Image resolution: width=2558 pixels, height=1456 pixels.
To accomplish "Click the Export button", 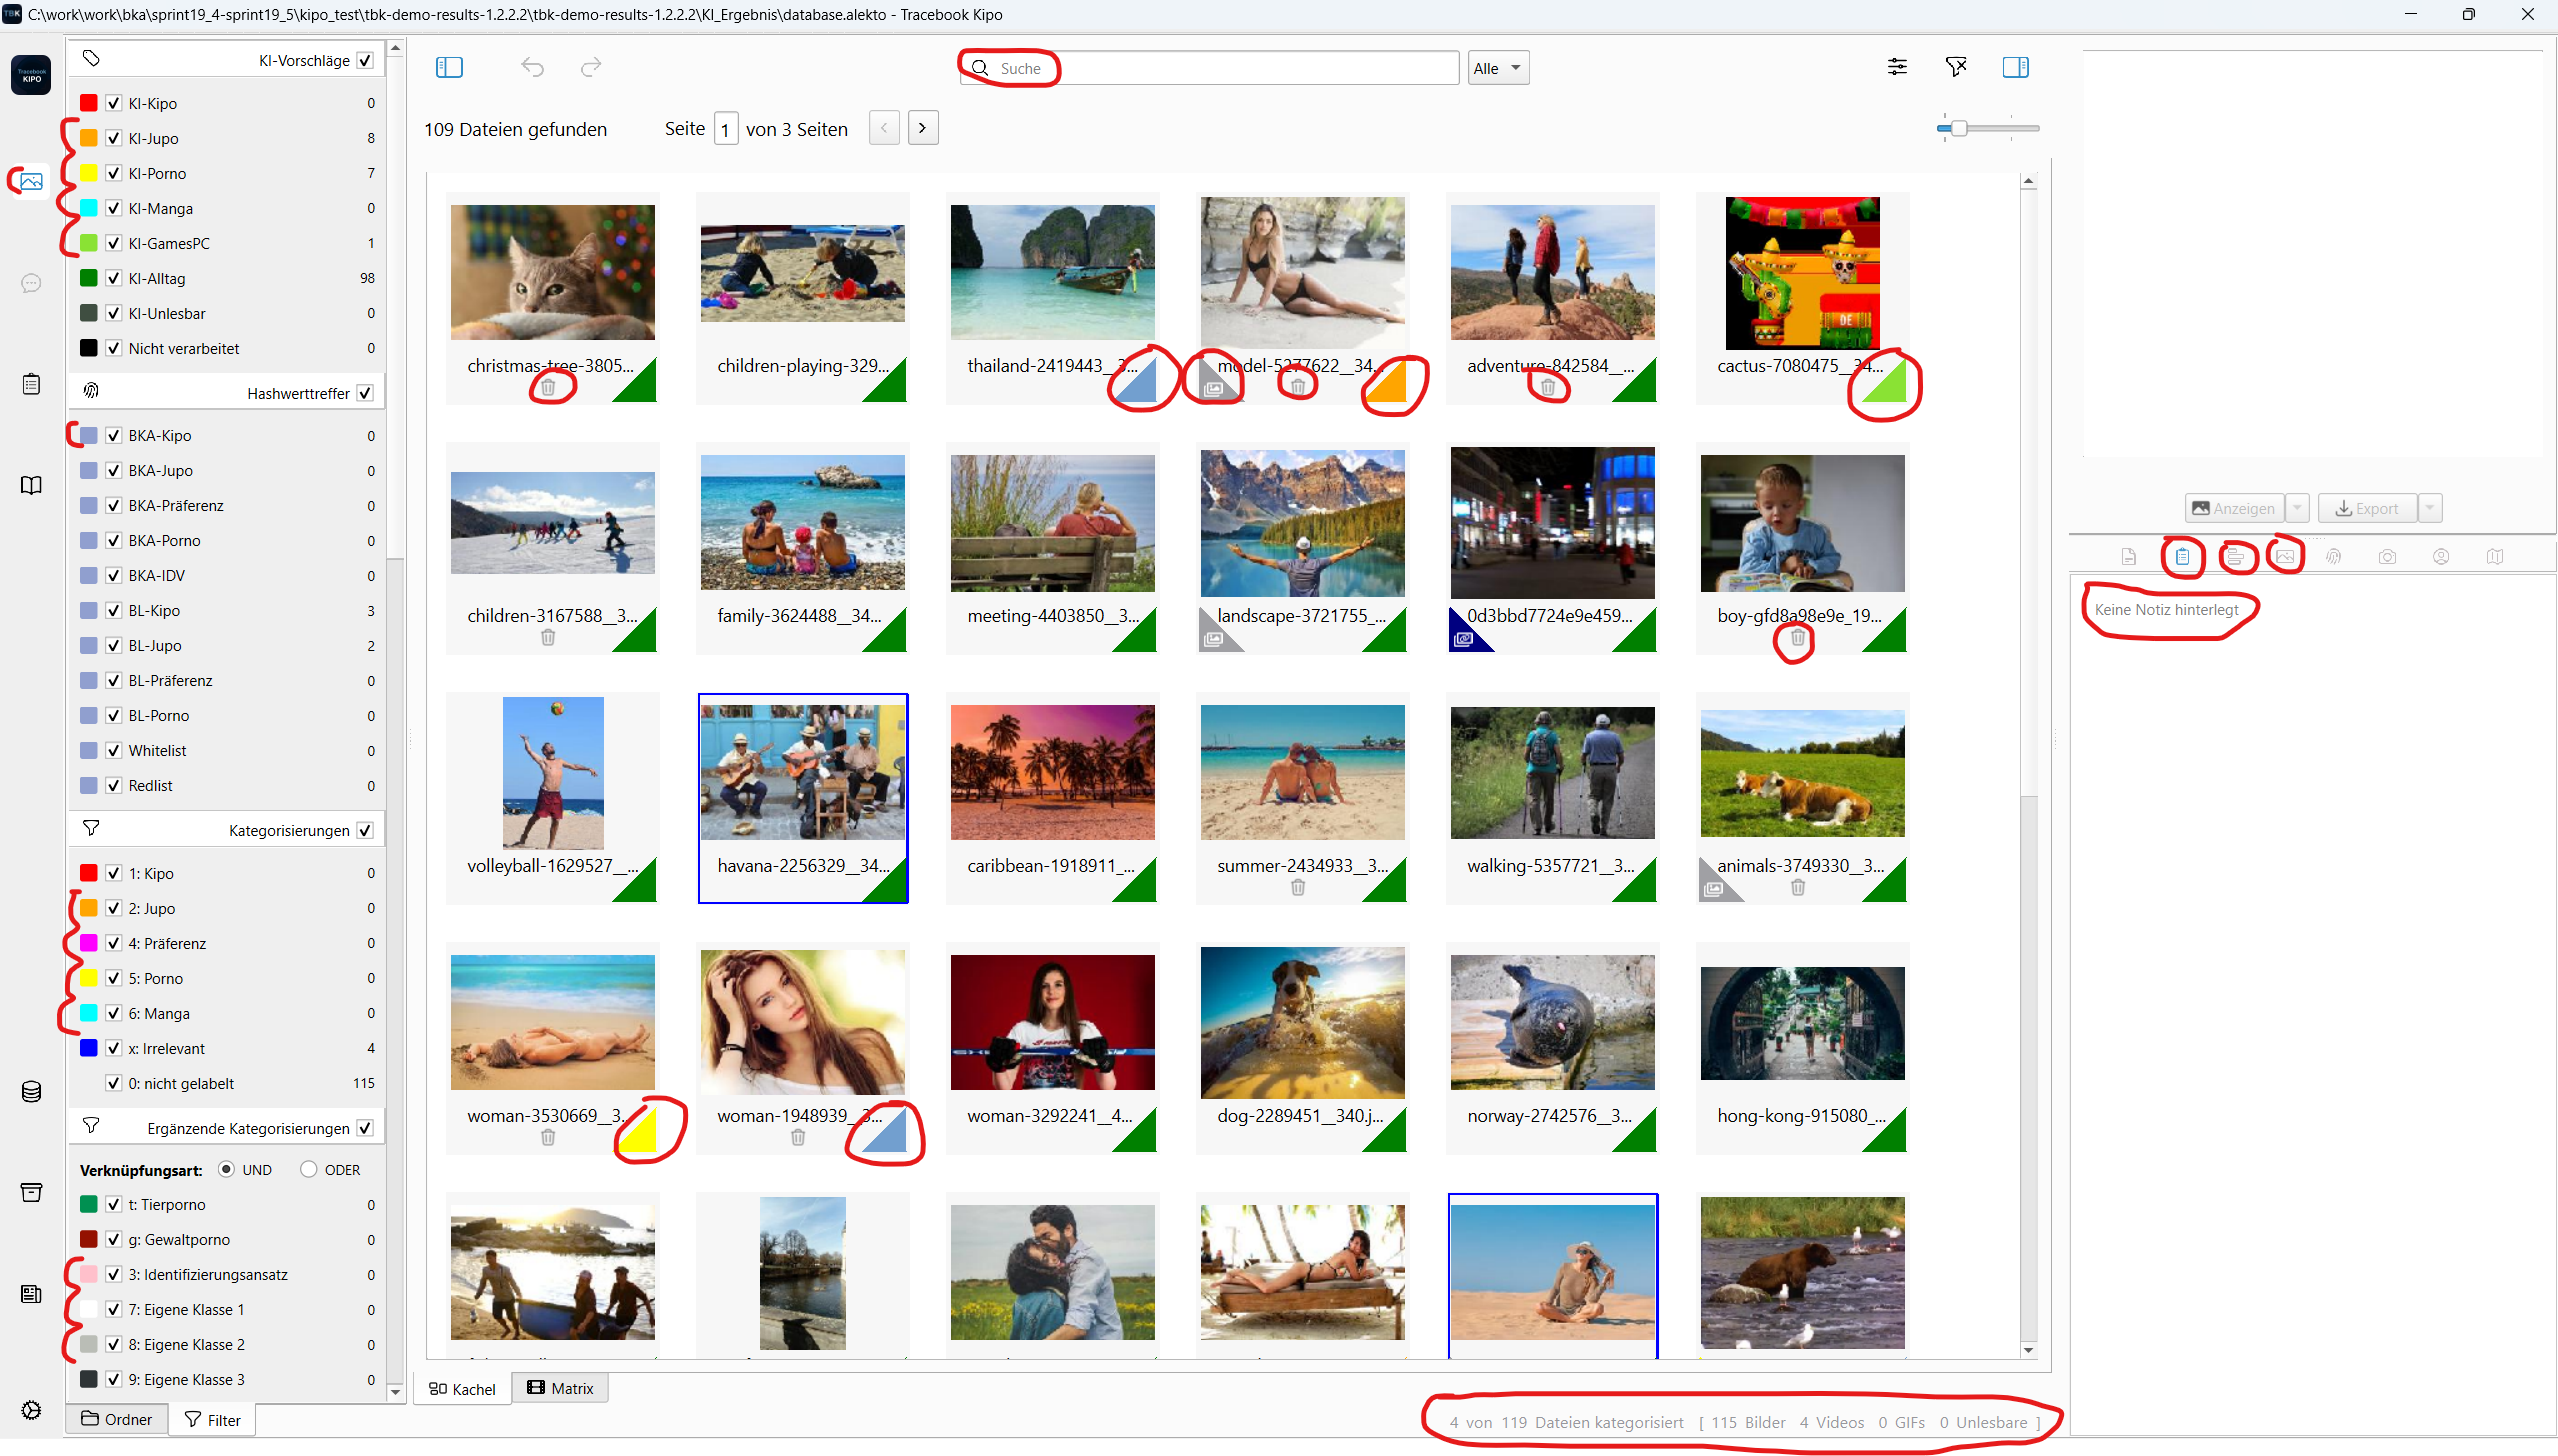I will (x=2366, y=508).
